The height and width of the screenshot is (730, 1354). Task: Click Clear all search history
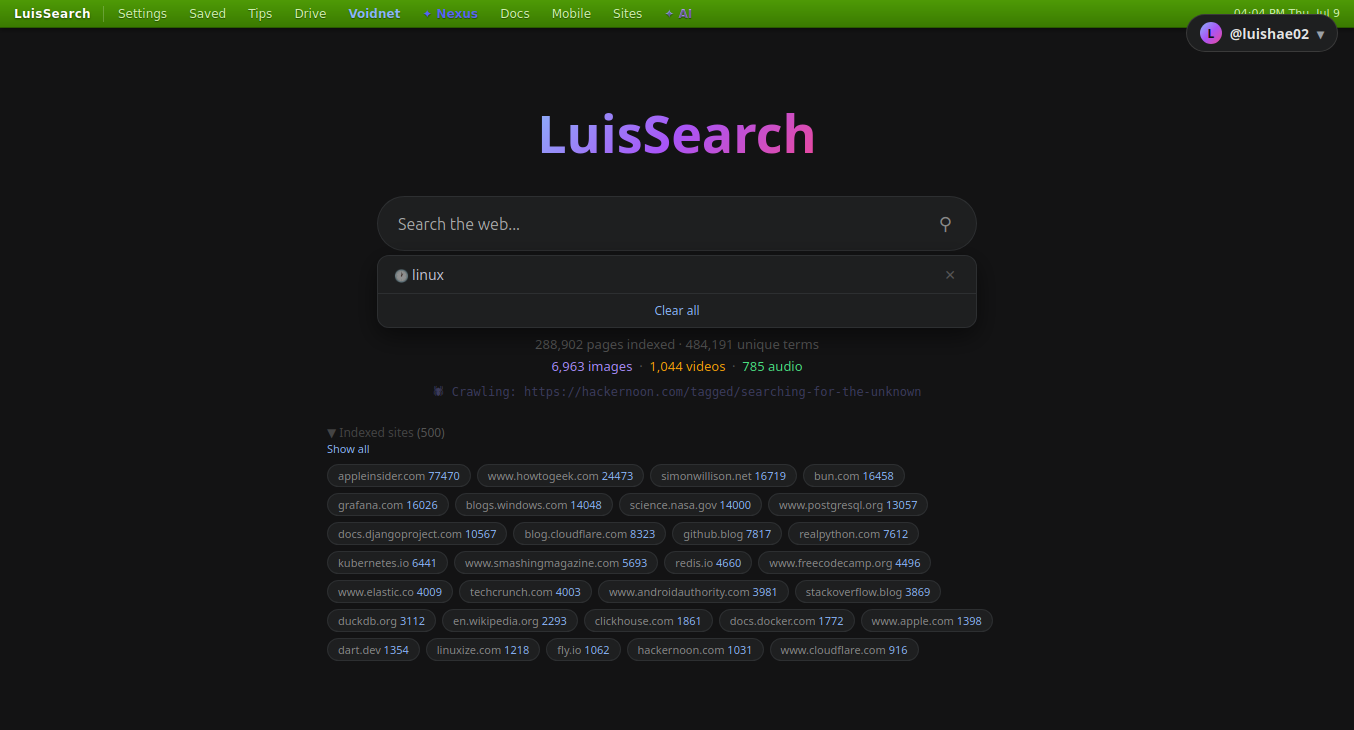[677, 310]
